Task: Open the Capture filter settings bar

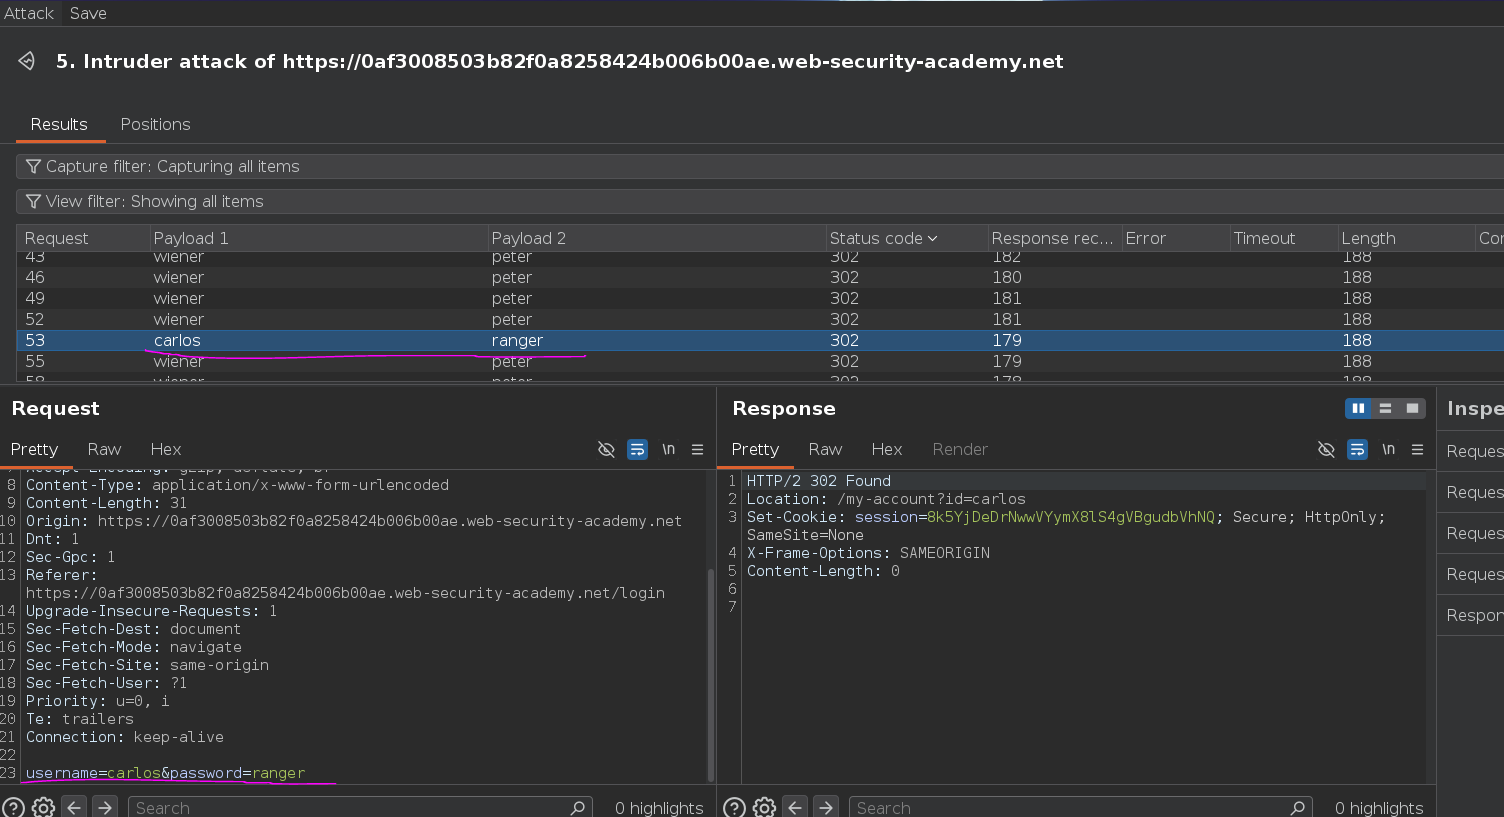Action: 760,166
